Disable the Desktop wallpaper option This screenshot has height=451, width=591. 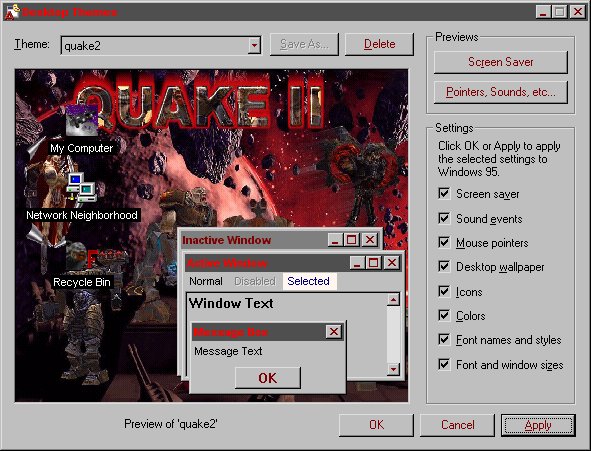(x=444, y=267)
